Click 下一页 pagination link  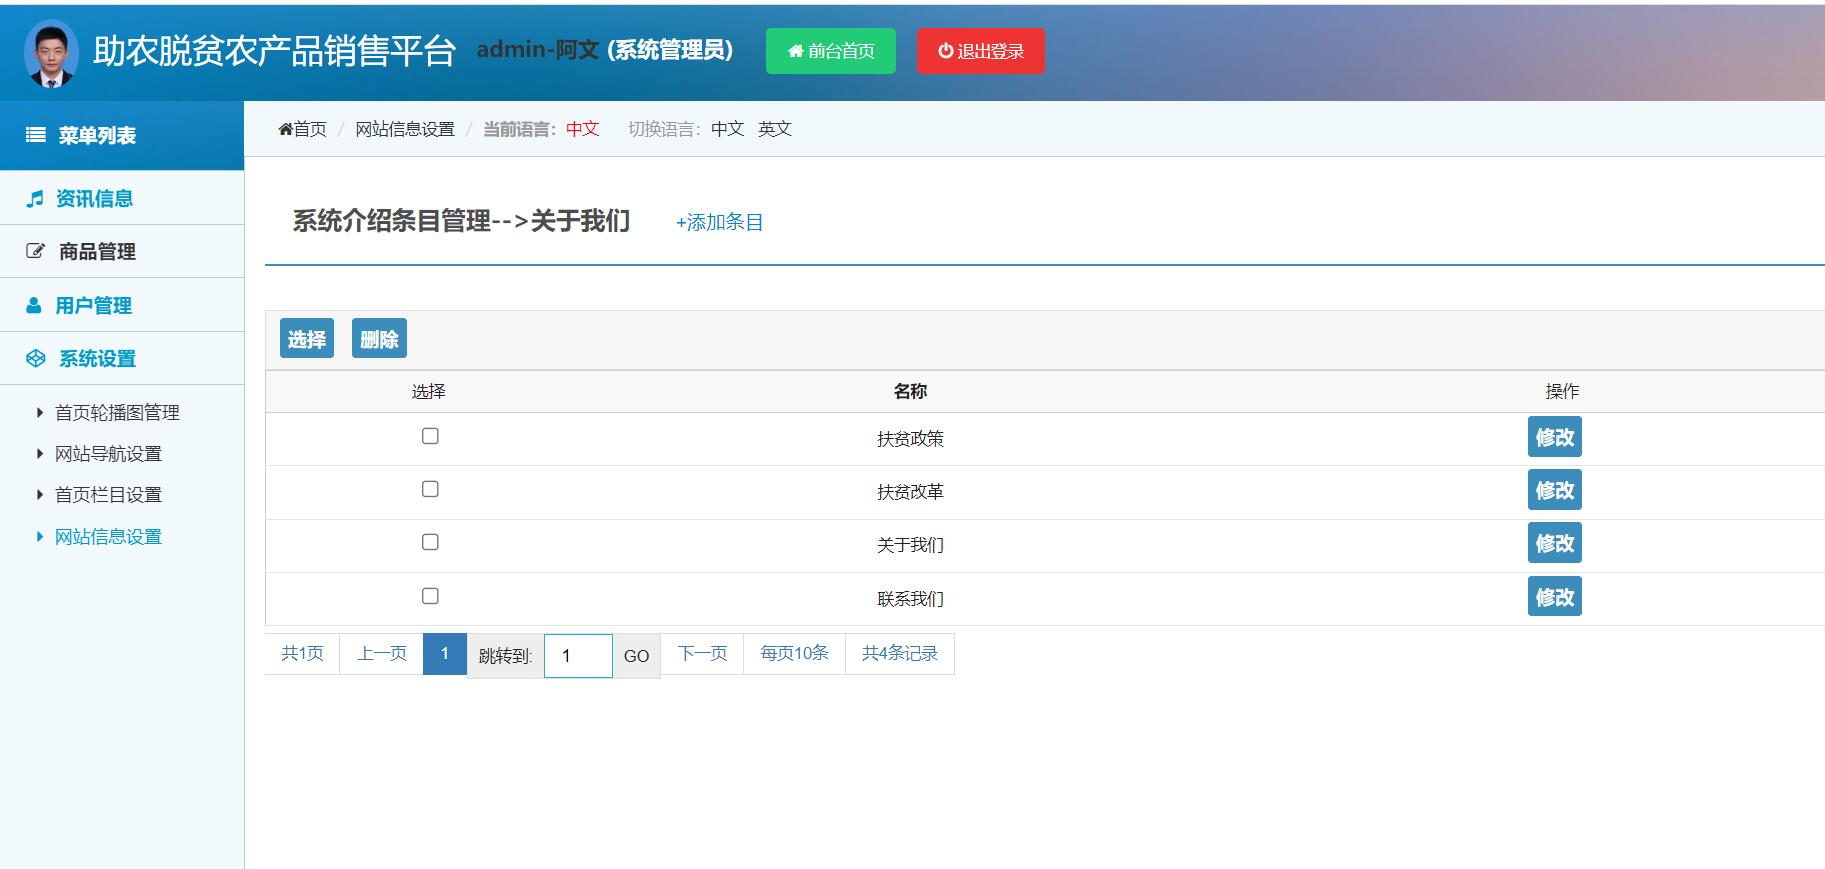[x=703, y=654]
